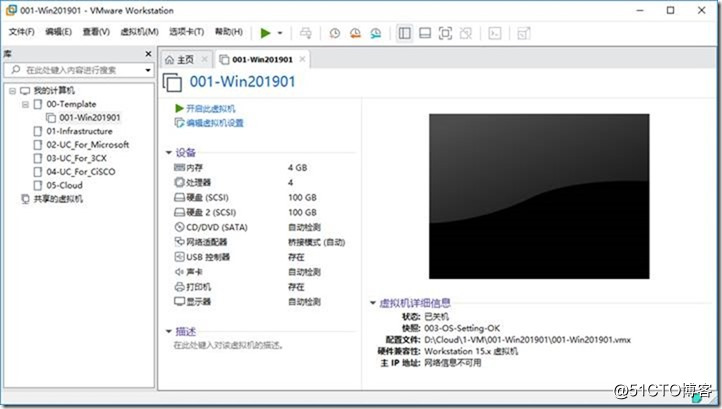Click the virtual machine screen thumbnail
Viewport: 722px width, 409px height.
pos(539,196)
